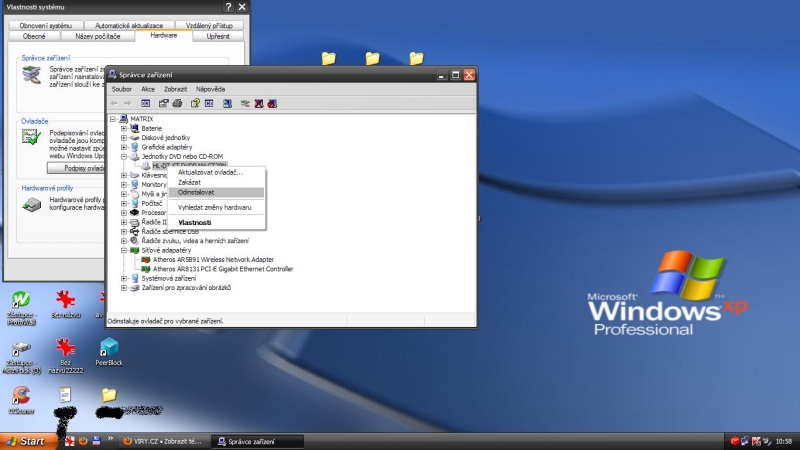Collapse the MATRIX root tree node

113,119
